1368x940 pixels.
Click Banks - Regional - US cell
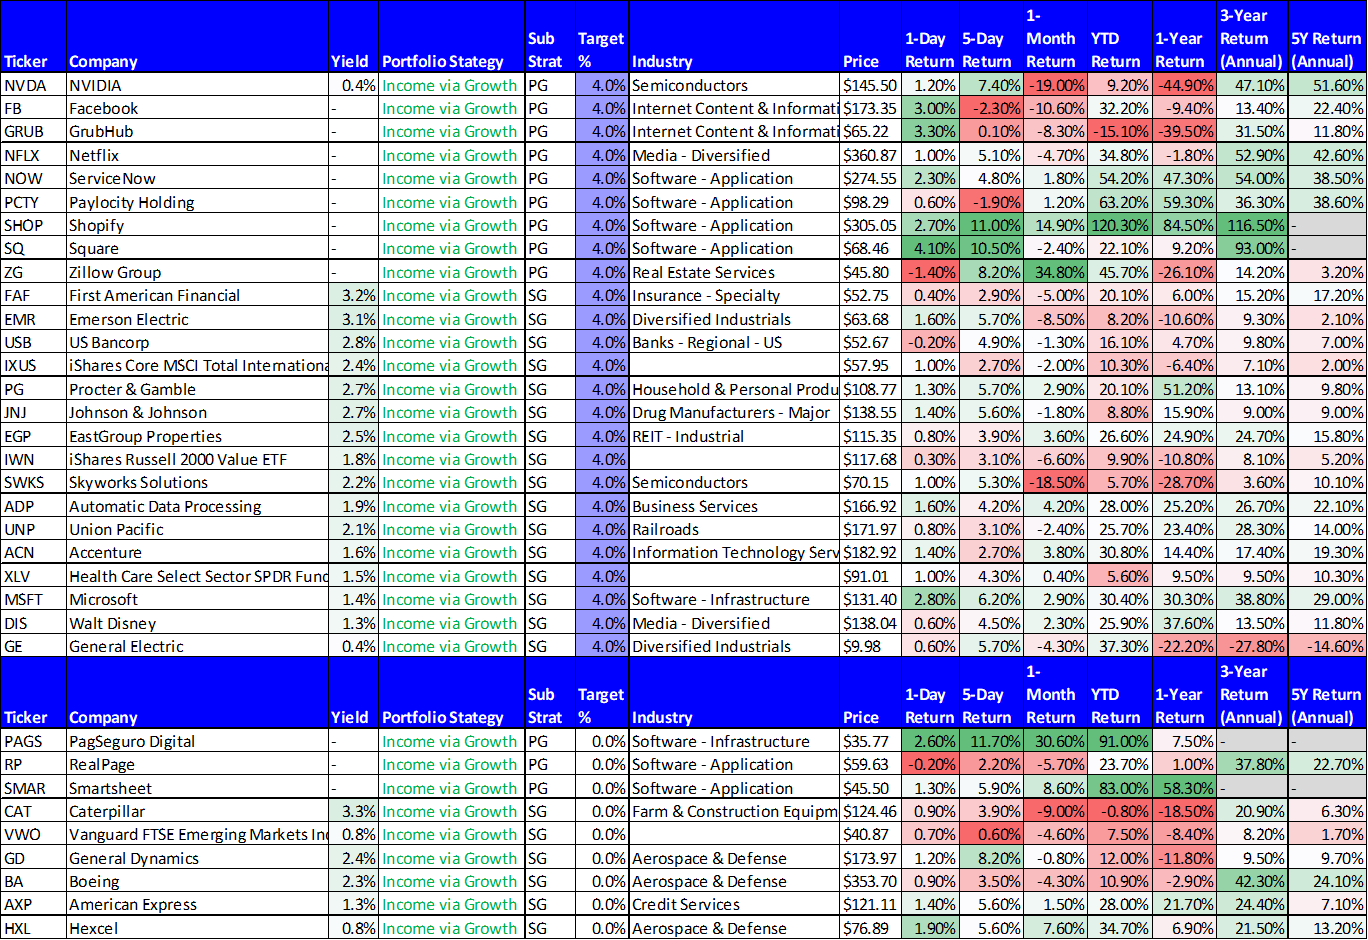point(735,342)
